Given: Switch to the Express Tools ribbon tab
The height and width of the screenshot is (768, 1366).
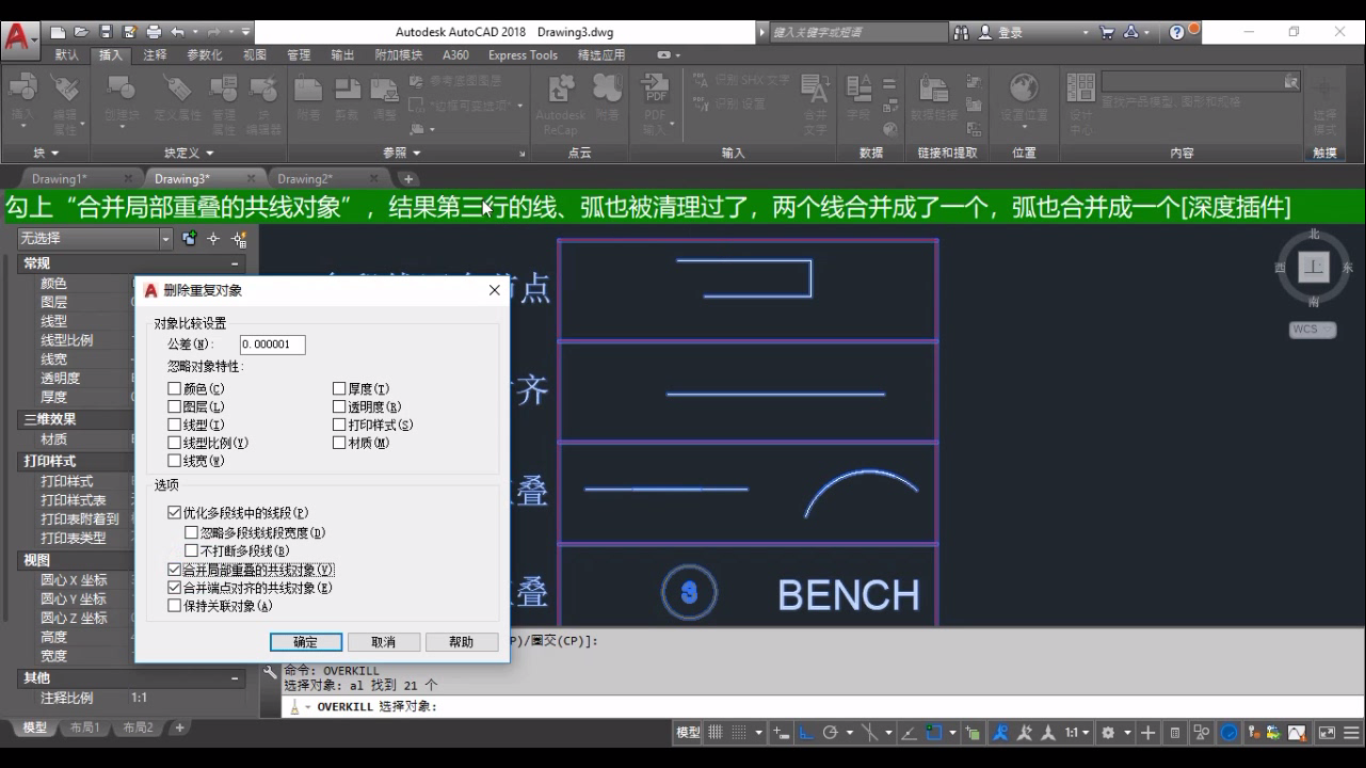Looking at the screenshot, I should coord(522,55).
